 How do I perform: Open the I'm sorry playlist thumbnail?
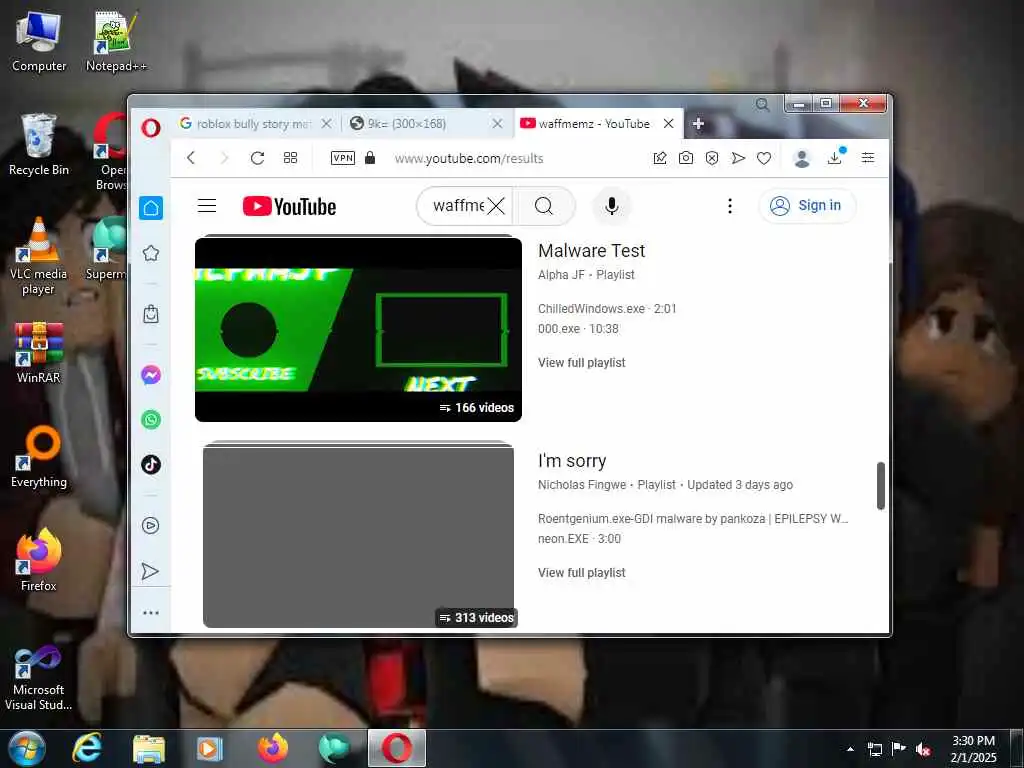coord(359,536)
